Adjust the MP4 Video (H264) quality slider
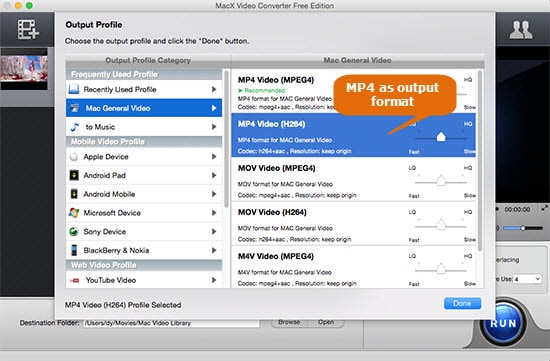This screenshot has height=361, width=550. 441,137
